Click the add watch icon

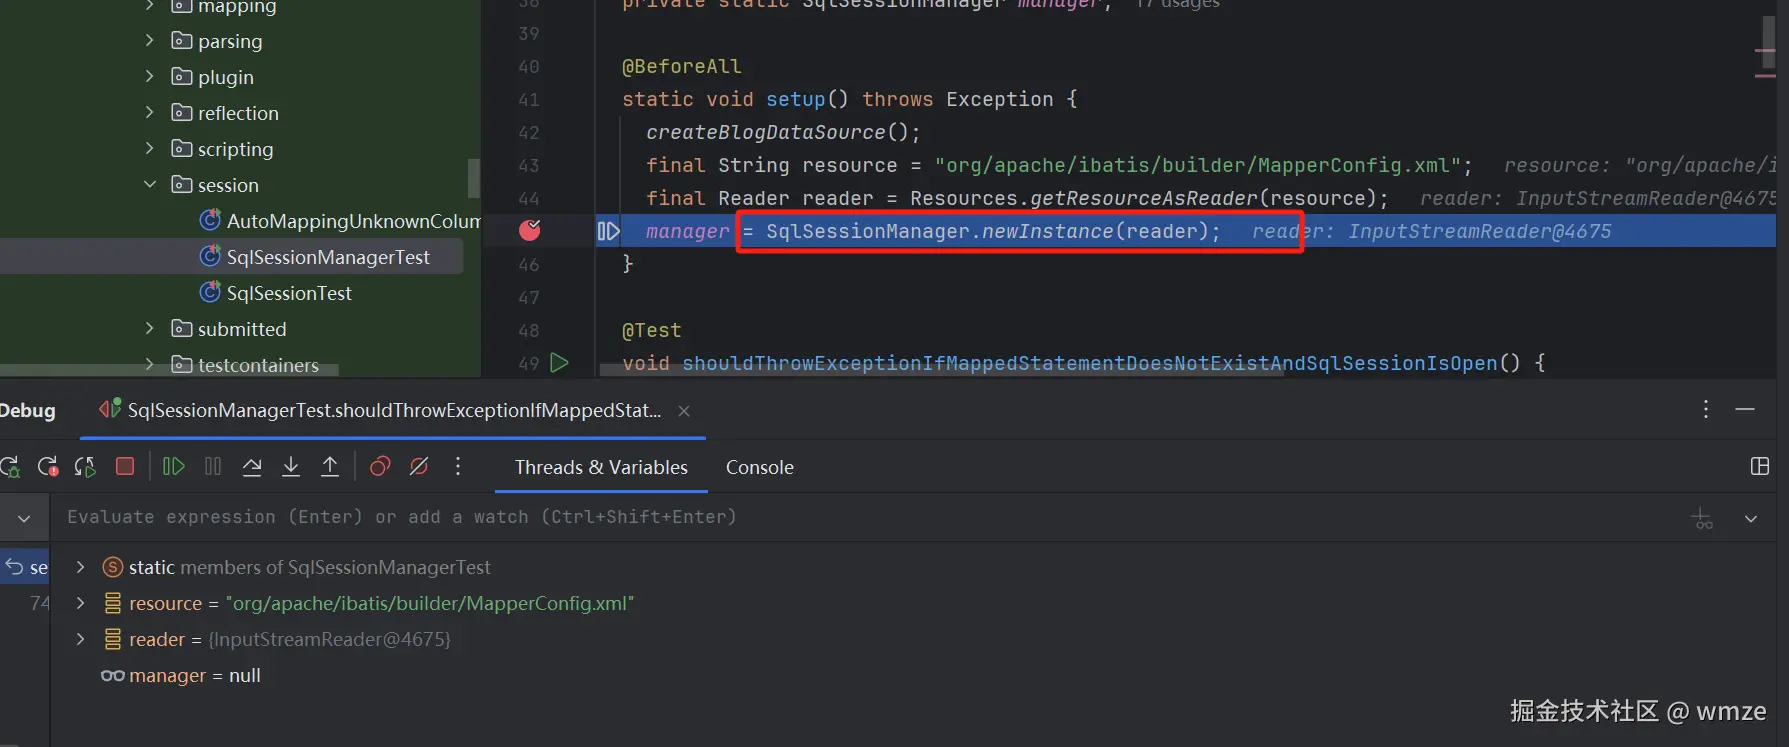pos(1702,518)
